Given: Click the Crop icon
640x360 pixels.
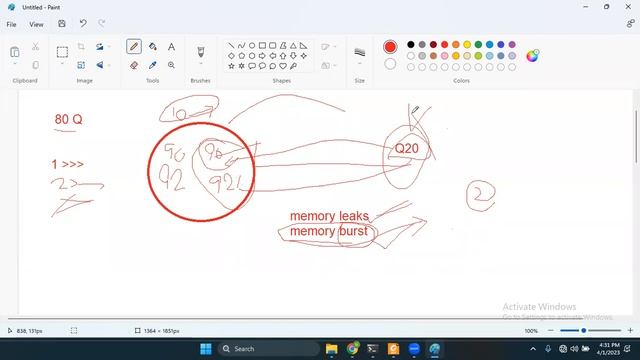Looking at the screenshot, I should pos(81,47).
